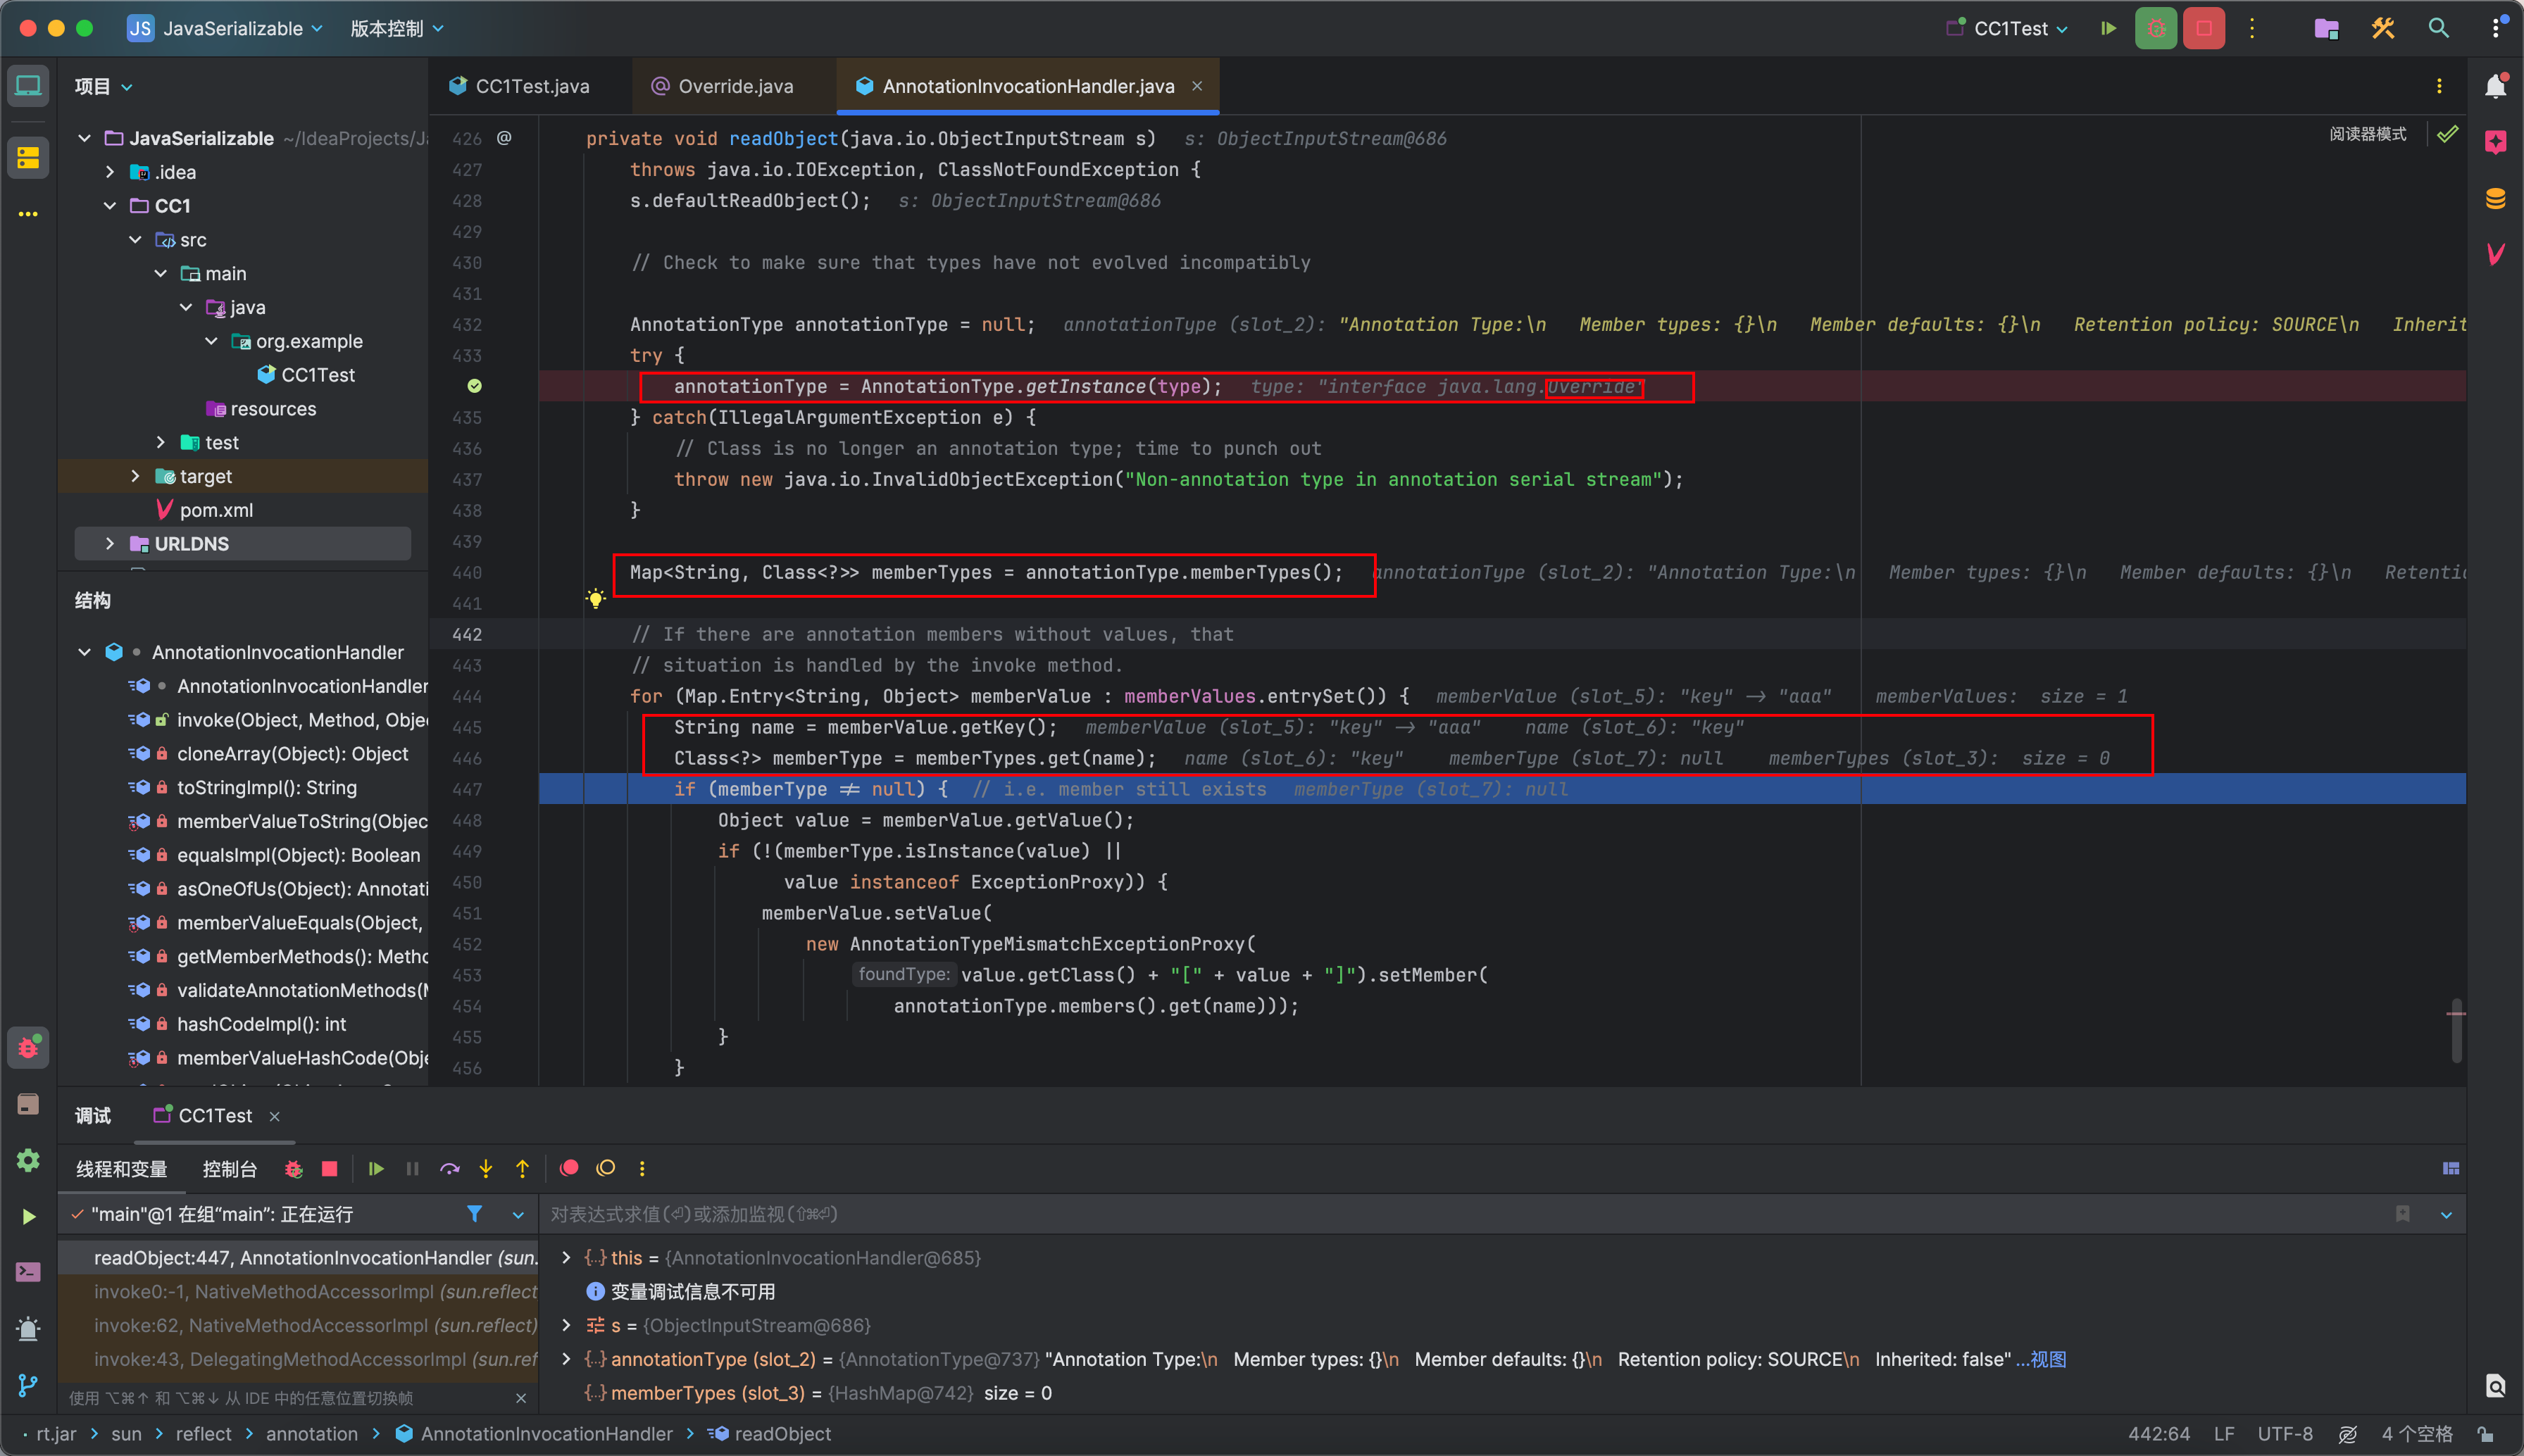The width and height of the screenshot is (2524, 1456).
Task: Switch to the 控制台 console tab
Action: [229, 1169]
